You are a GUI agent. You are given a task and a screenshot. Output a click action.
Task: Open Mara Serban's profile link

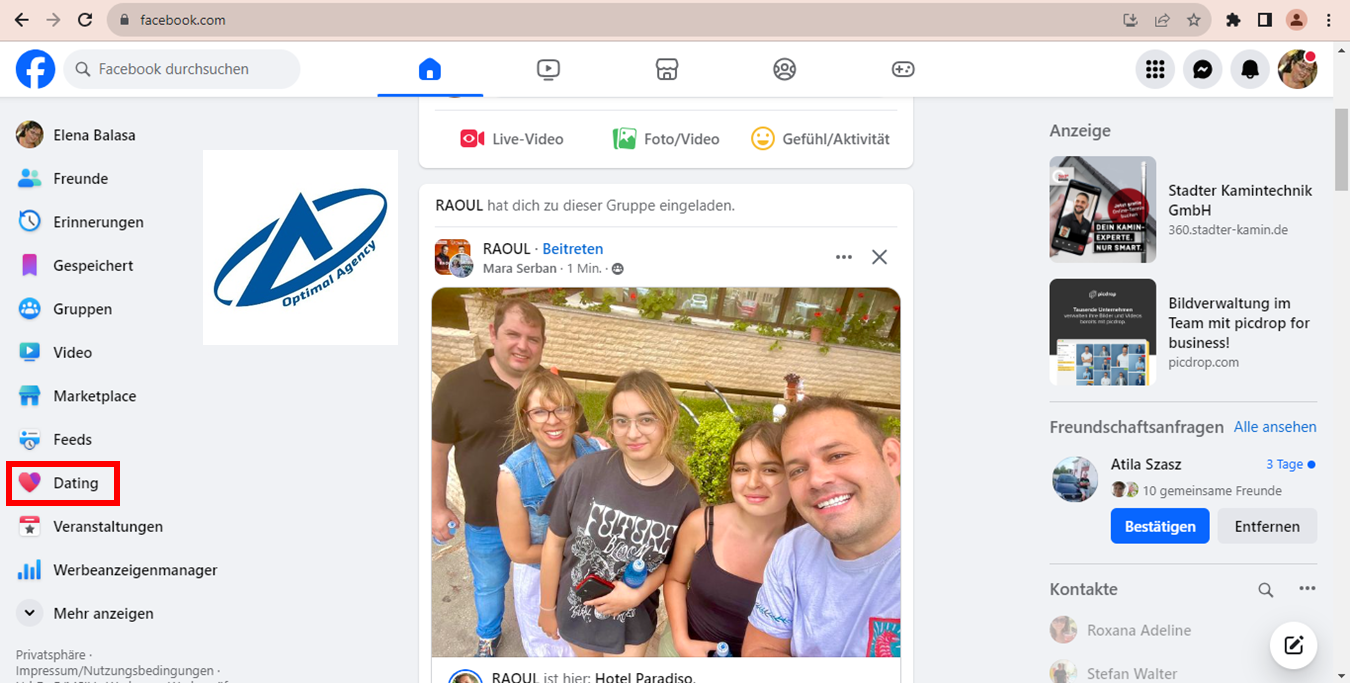coord(520,269)
